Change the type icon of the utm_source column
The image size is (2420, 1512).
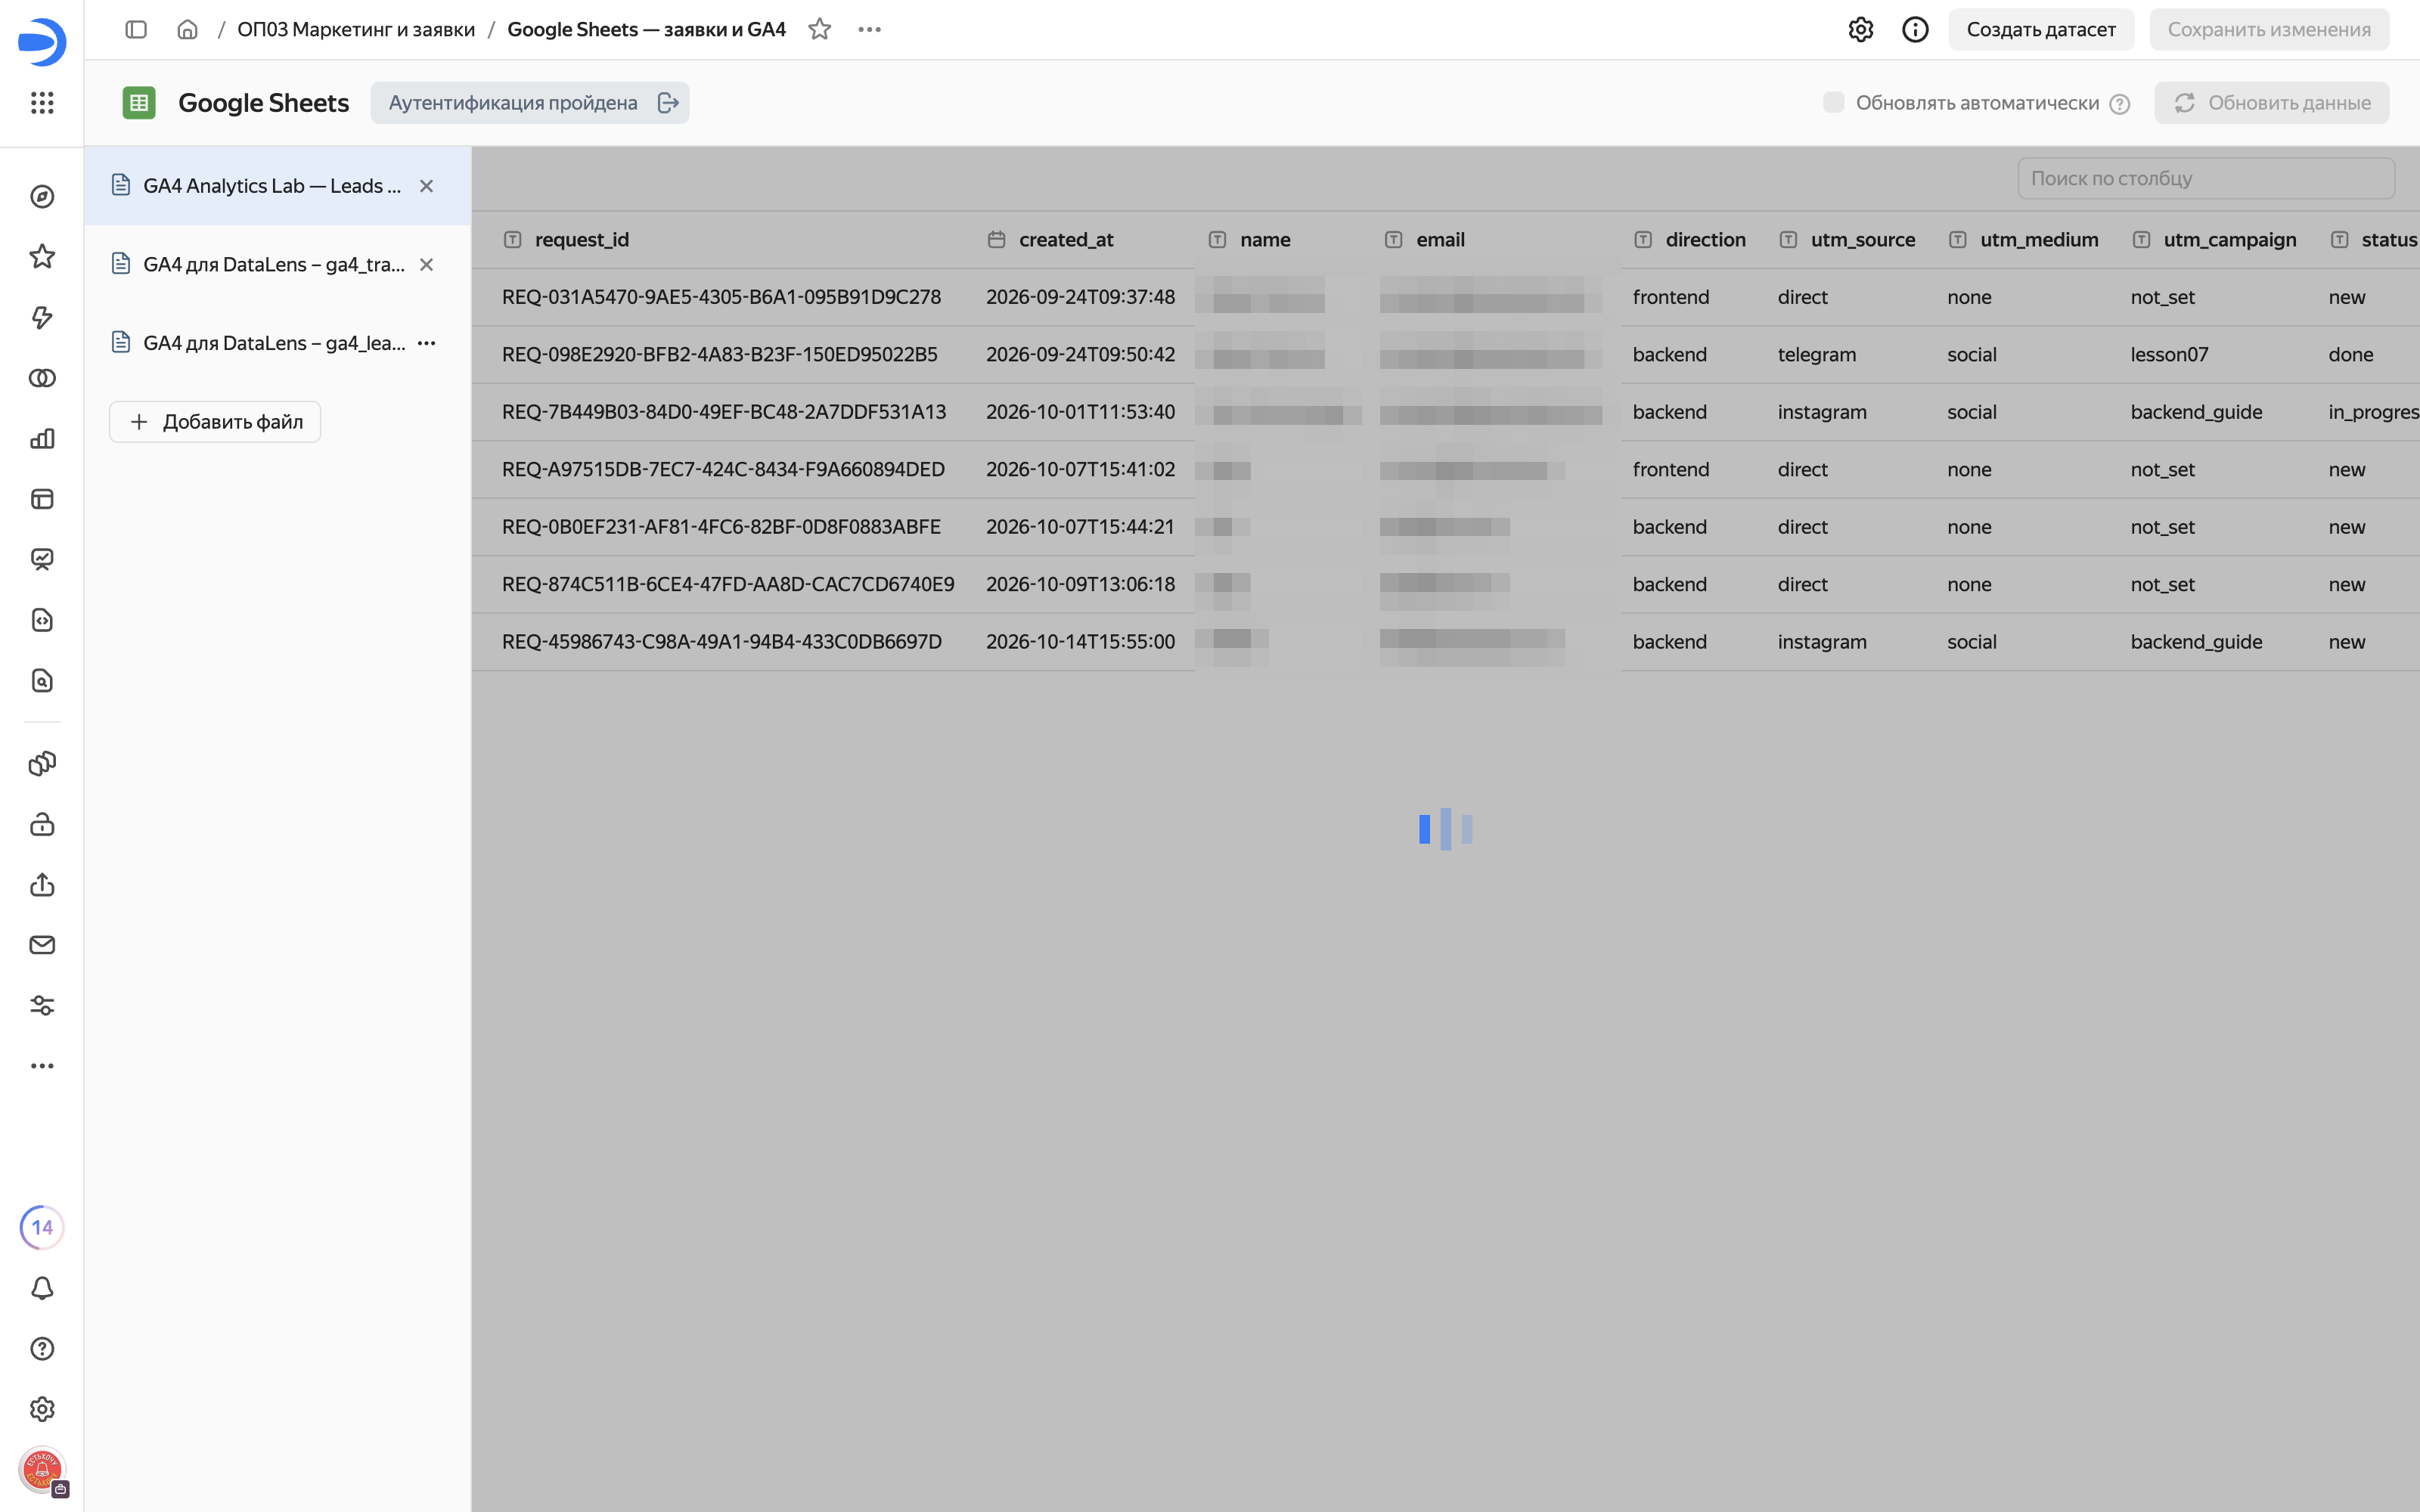[1789, 240]
